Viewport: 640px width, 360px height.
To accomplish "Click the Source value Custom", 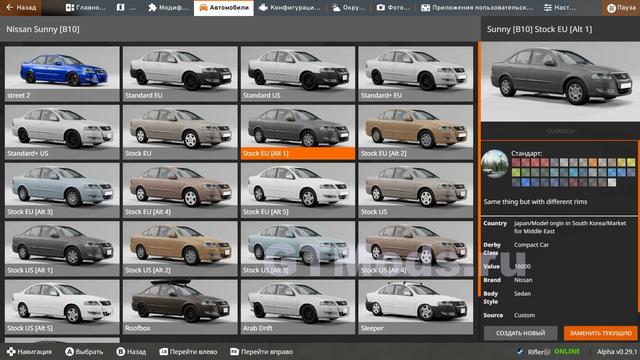I will (524, 315).
